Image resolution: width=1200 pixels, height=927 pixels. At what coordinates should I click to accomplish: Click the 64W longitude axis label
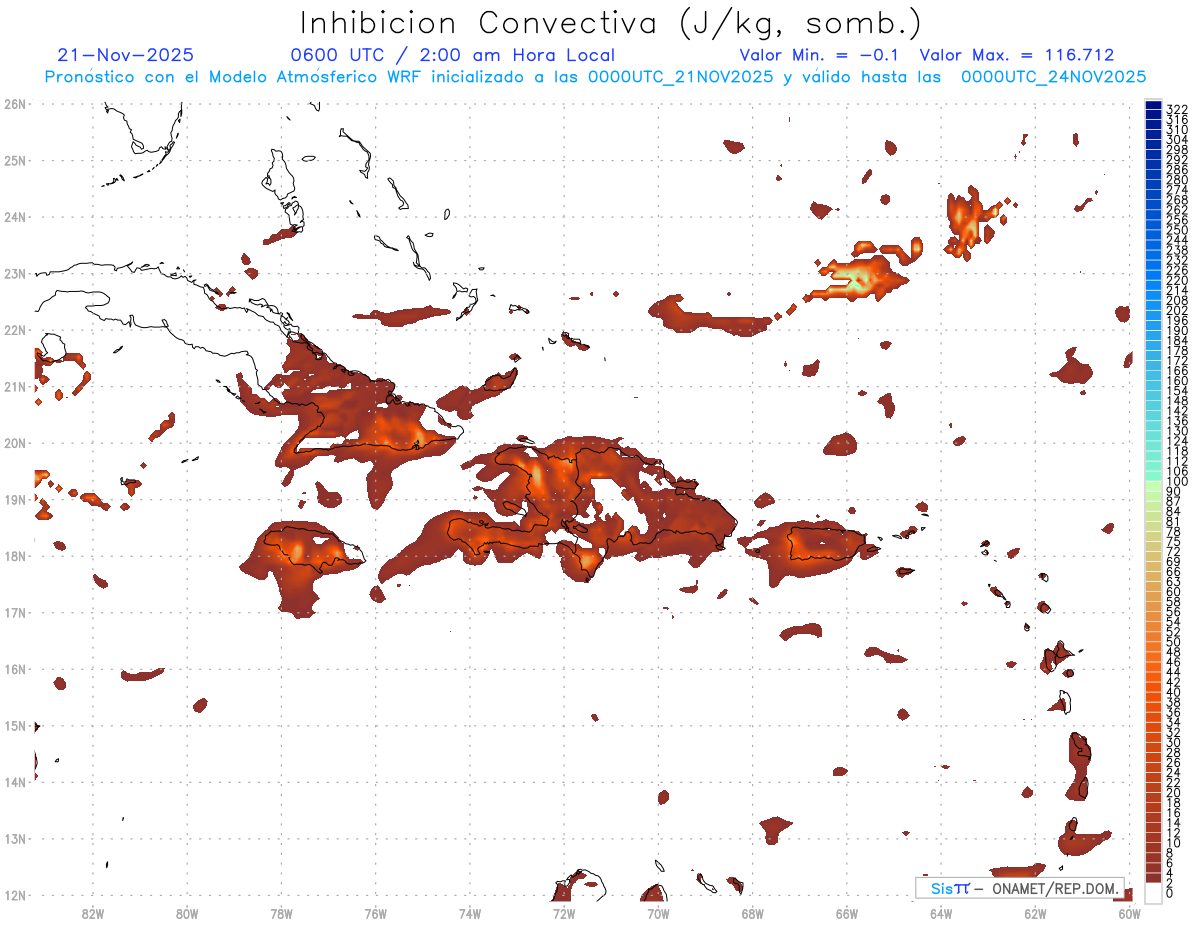click(940, 913)
